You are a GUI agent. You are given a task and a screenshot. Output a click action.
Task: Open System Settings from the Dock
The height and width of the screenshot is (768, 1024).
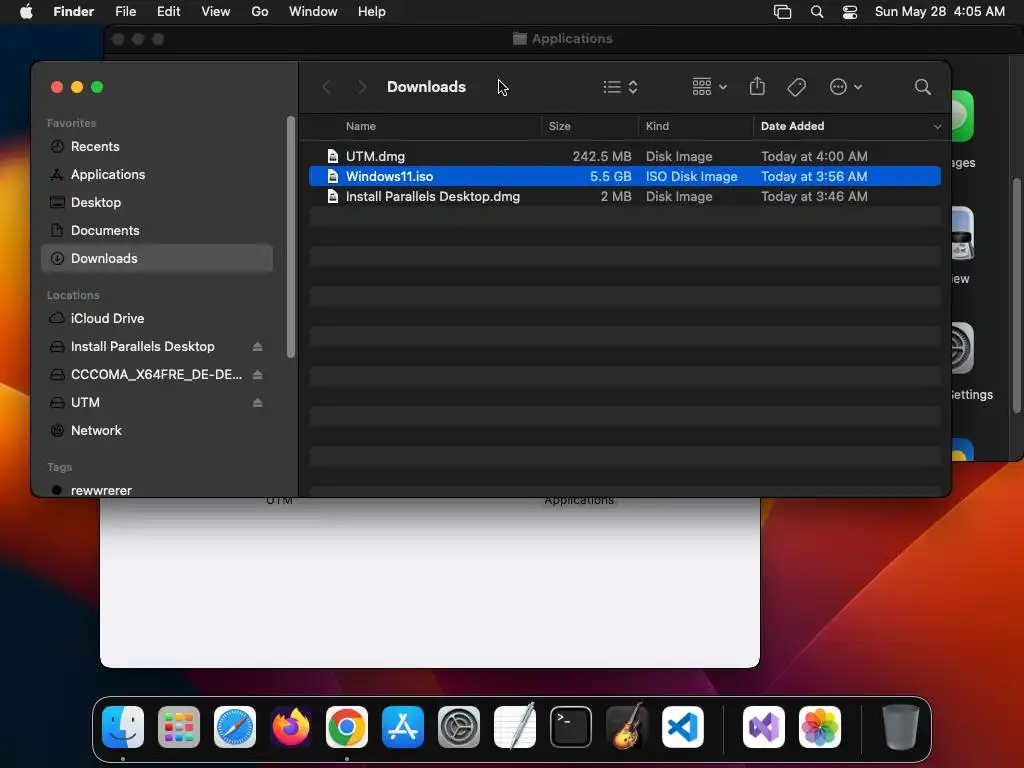pos(458,727)
